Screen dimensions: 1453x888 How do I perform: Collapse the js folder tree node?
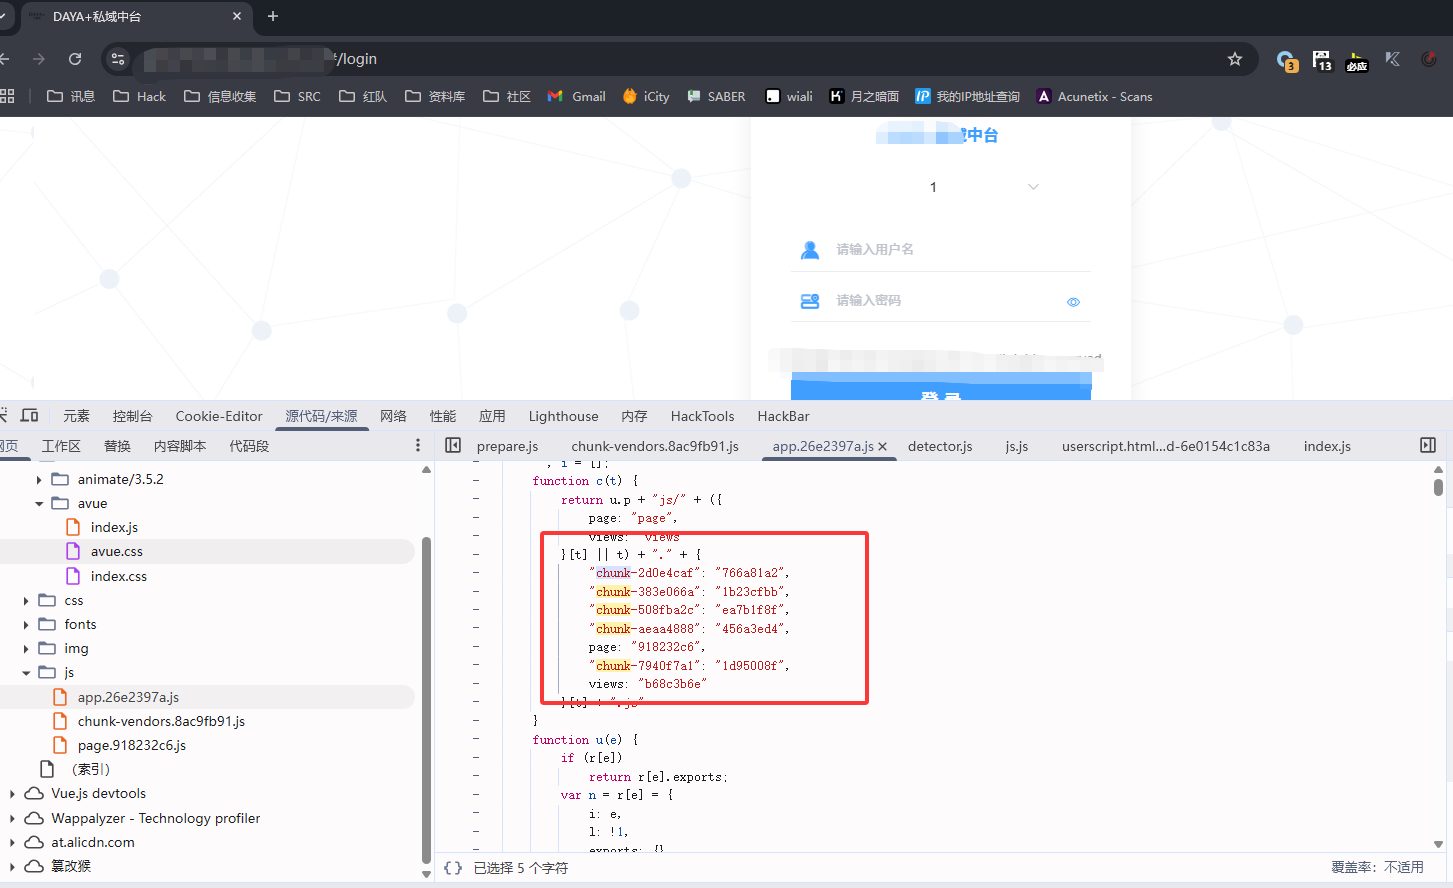click(26, 673)
